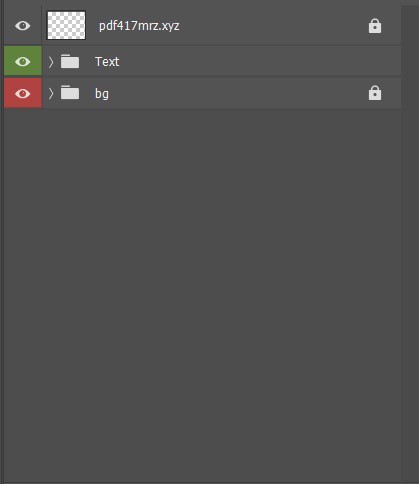Screen dimensions: 419x484
Task: Click the lock icon on pdf417mrz.xyz layer
Action: click(x=375, y=26)
